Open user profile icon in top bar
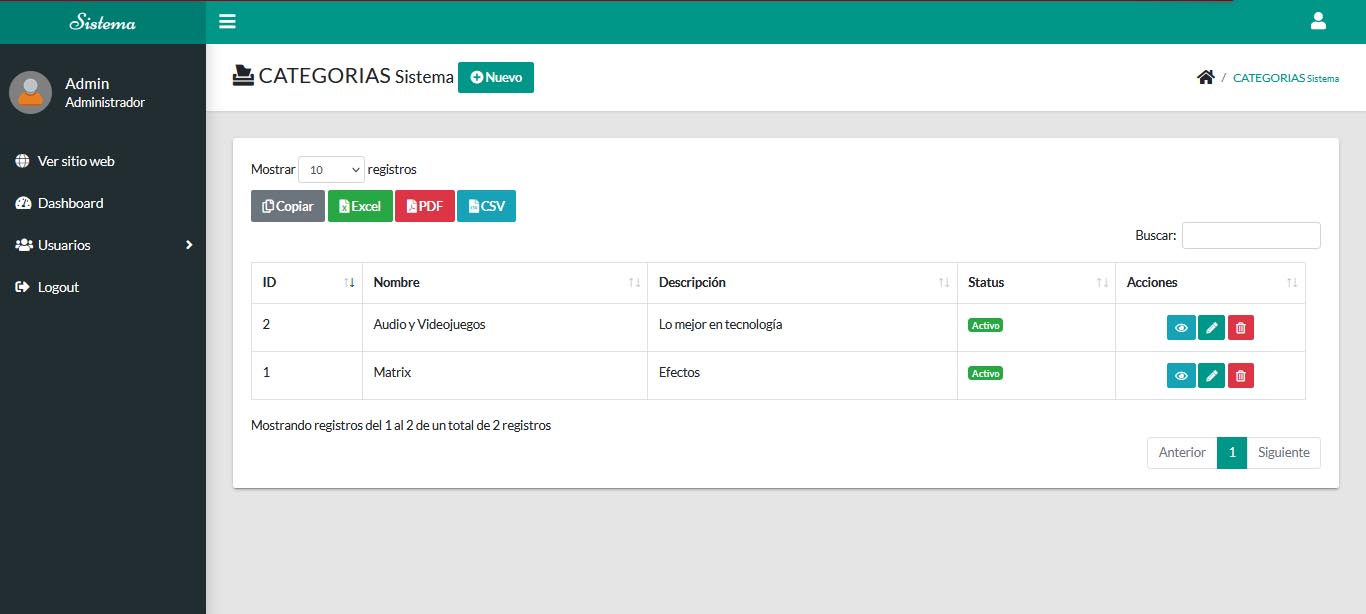Image resolution: width=1366 pixels, height=614 pixels. (x=1317, y=21)
